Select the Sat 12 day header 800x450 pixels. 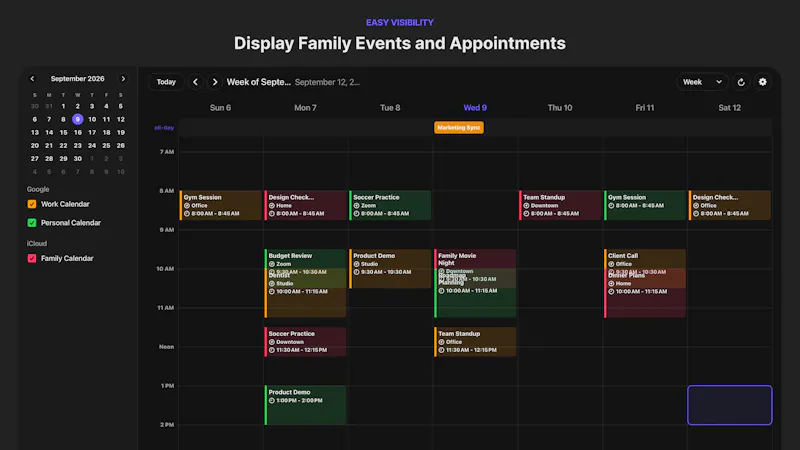(x=730, y=108)
